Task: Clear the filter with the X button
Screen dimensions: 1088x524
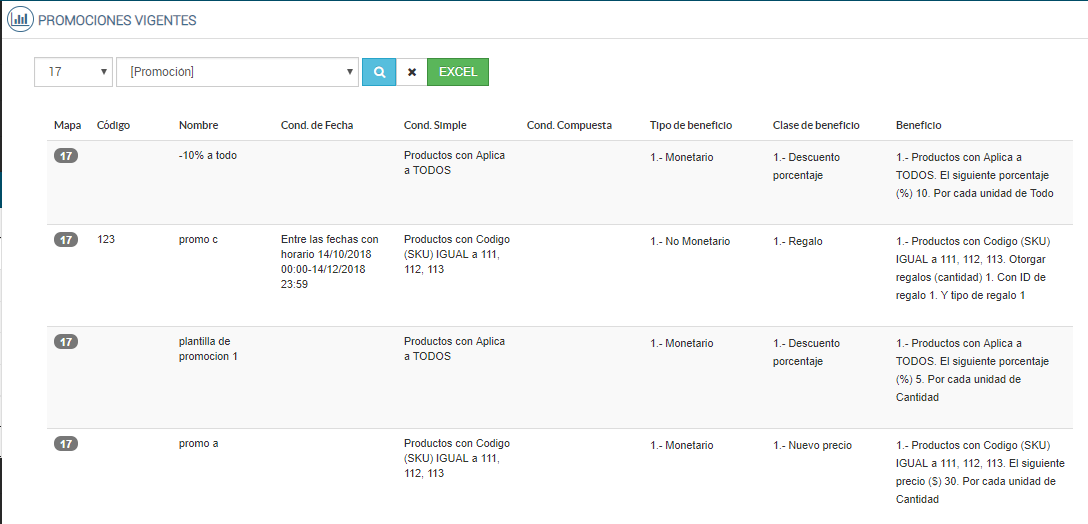Action: (412, 72)
